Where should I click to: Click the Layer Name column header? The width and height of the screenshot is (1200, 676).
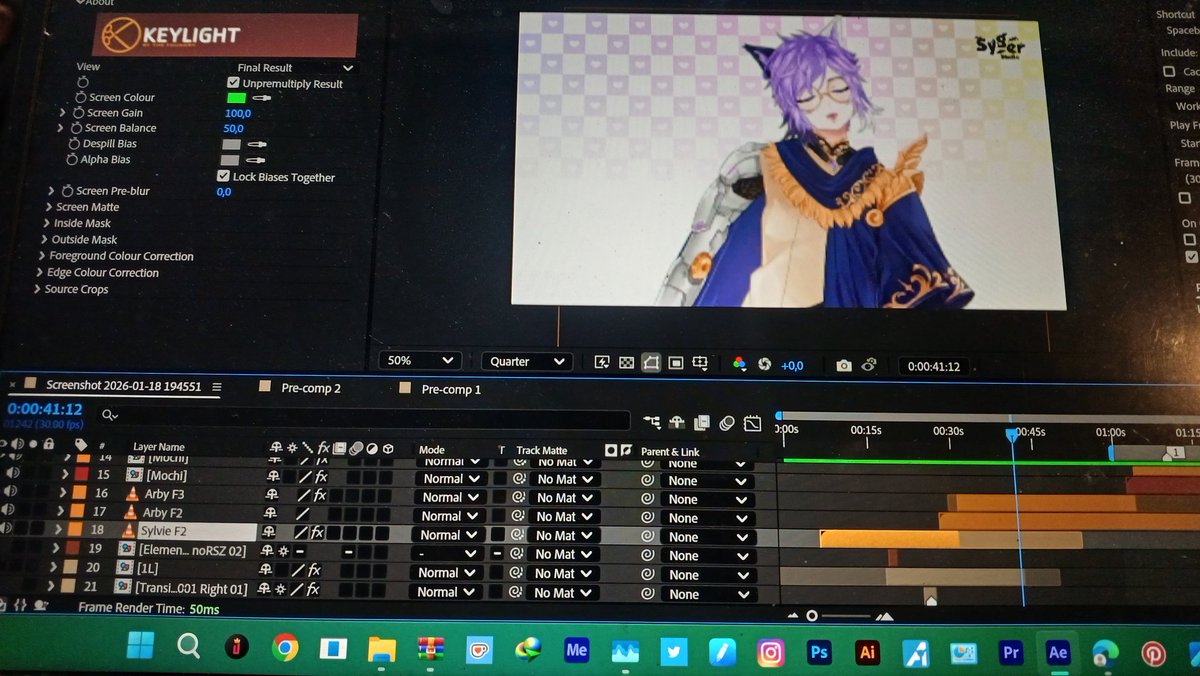click(x=159, y=447)
